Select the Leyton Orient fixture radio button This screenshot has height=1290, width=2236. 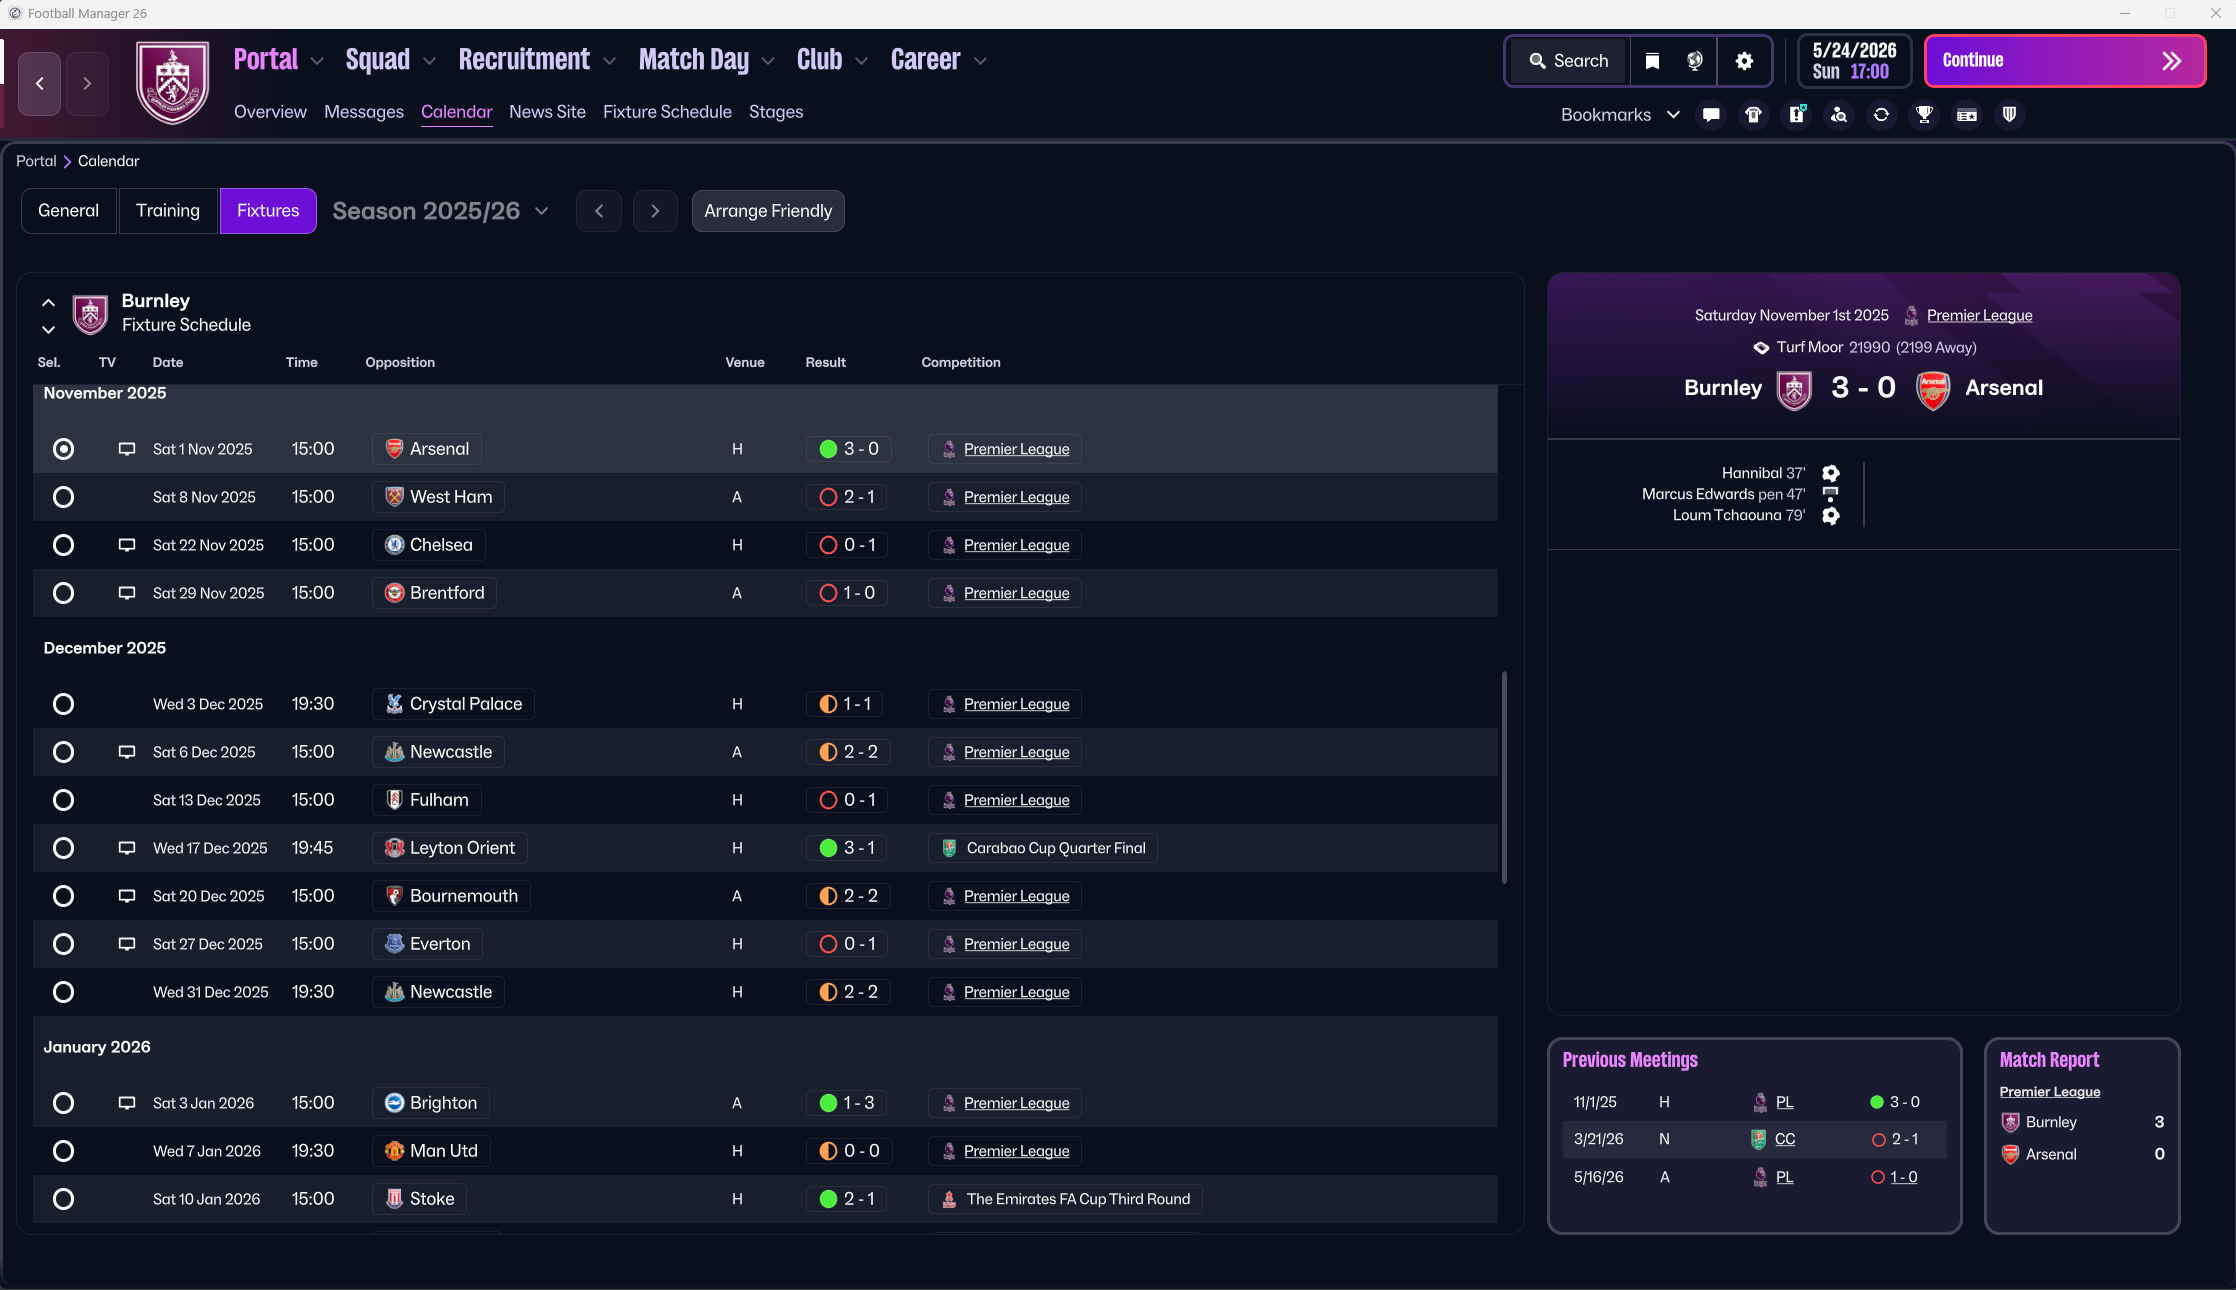pyautogui.click(x=63, y=848)
